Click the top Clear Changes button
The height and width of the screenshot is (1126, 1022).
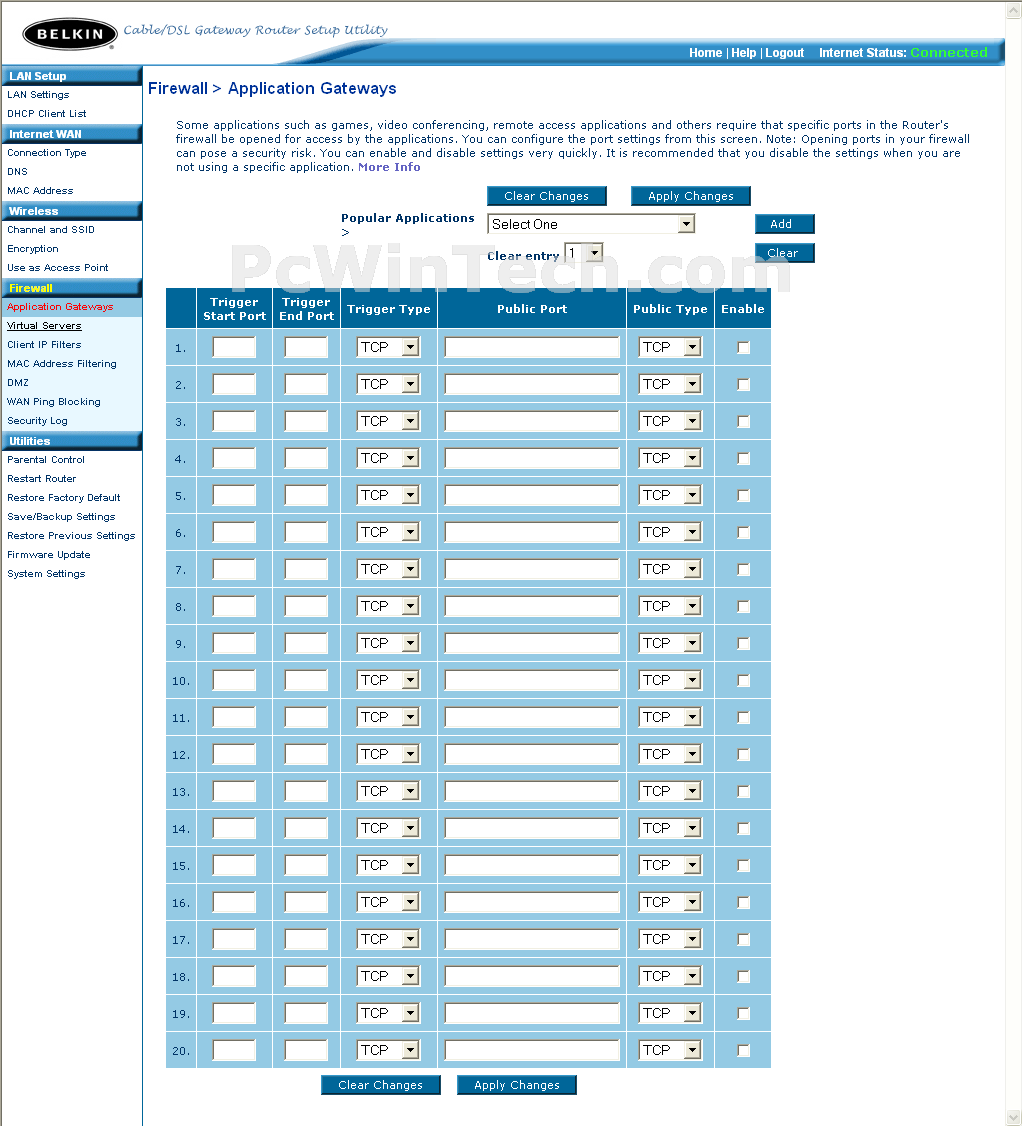pos(547,196)
